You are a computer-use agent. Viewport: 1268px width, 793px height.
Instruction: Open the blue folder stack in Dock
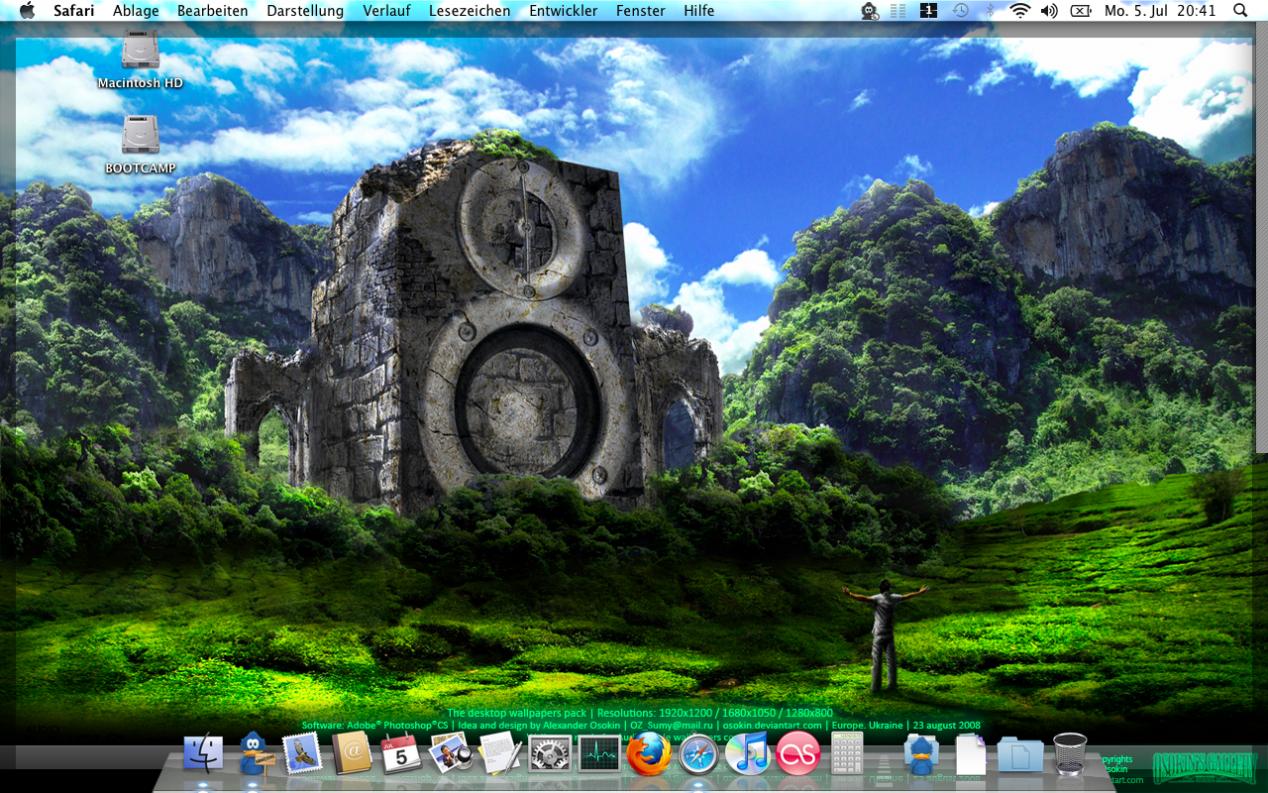tap(1020, 755)
